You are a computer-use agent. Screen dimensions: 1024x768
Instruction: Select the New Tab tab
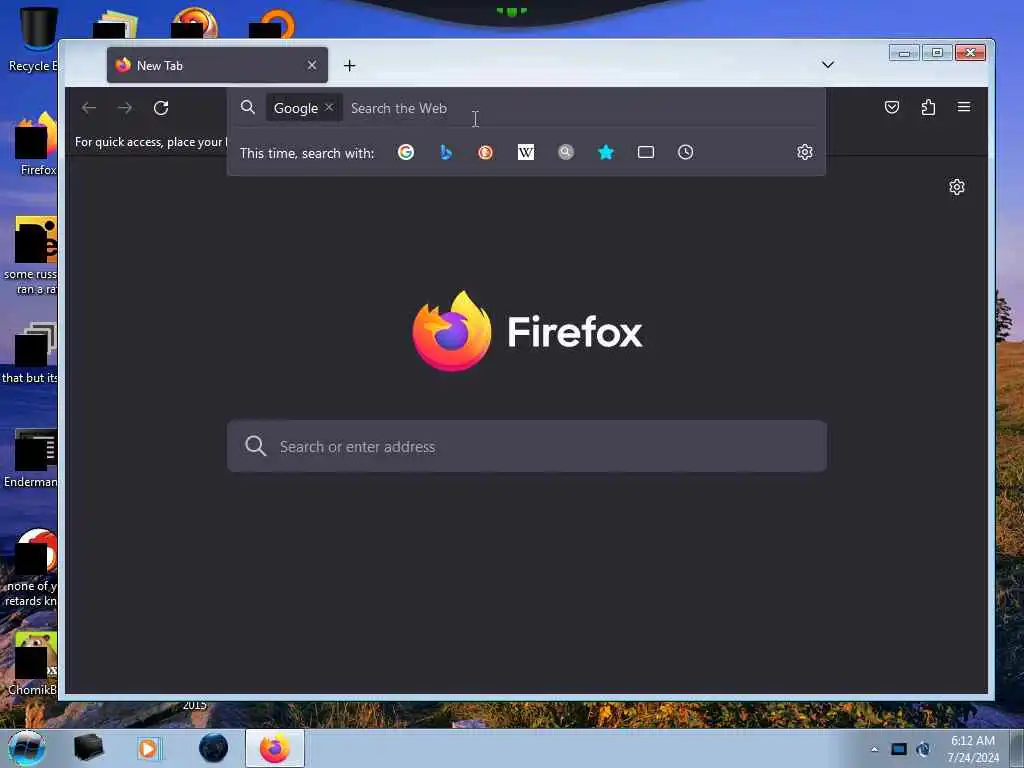tap(217, 65)
